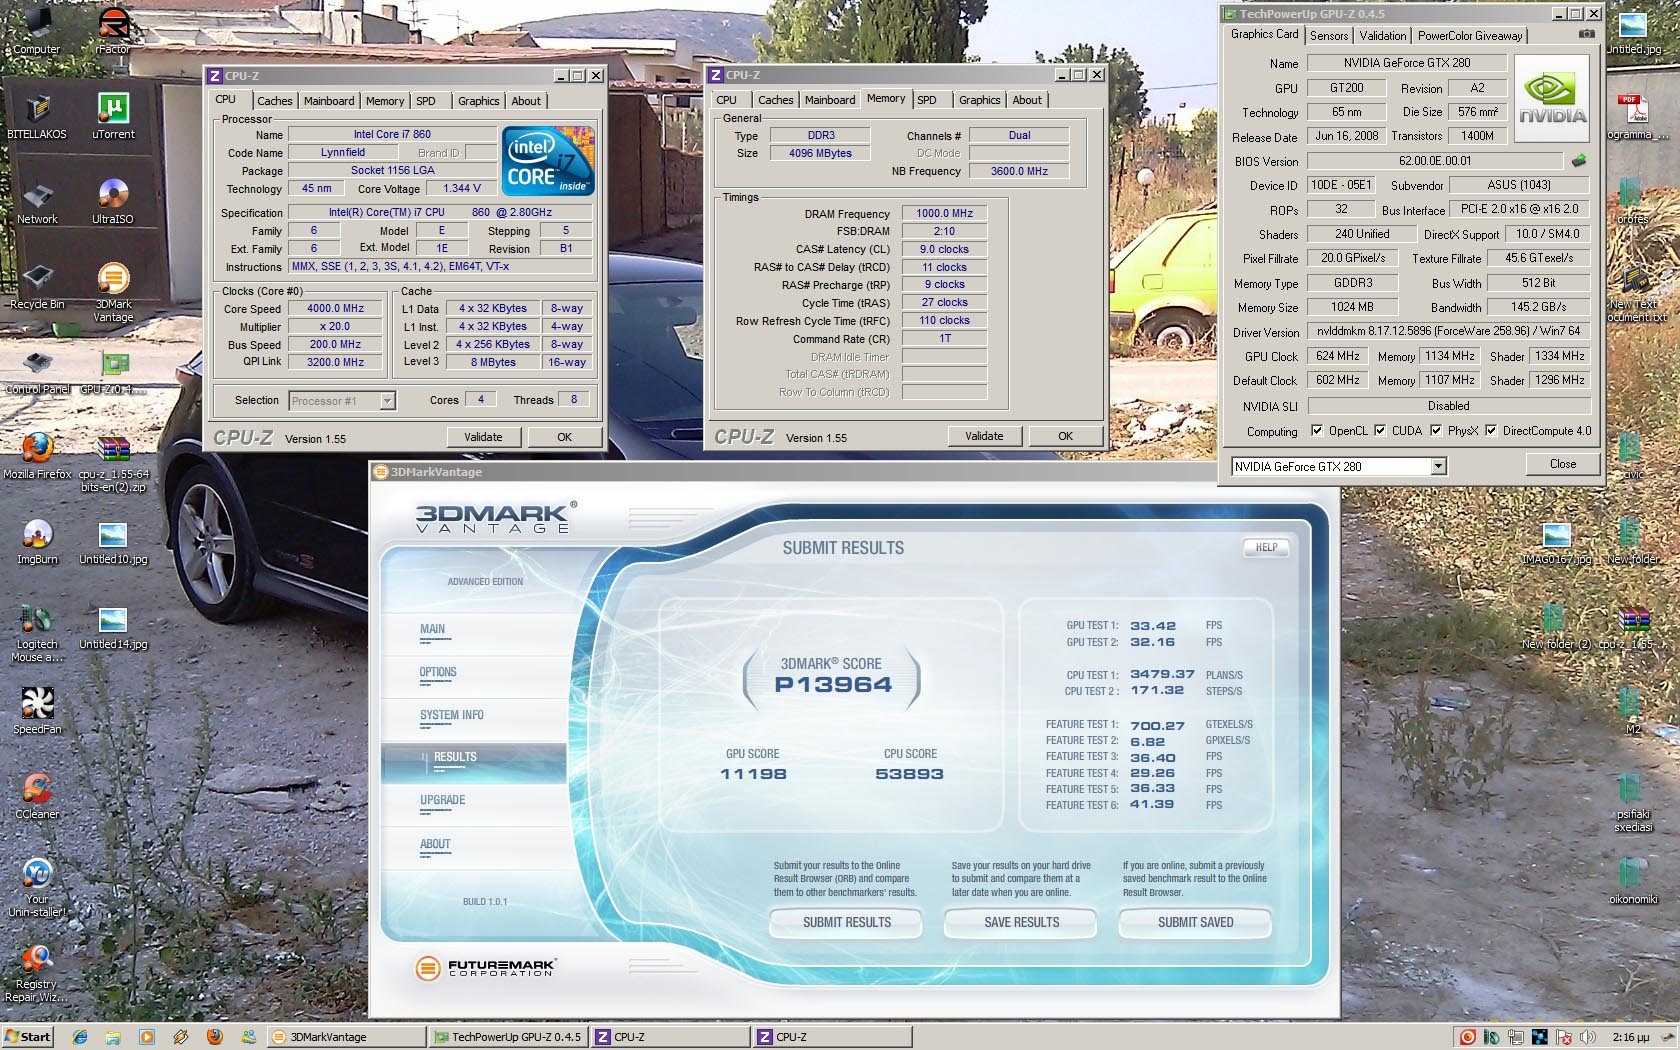
Task: Click the 3DMark score value P13964
Action: (x=833, y=685)
